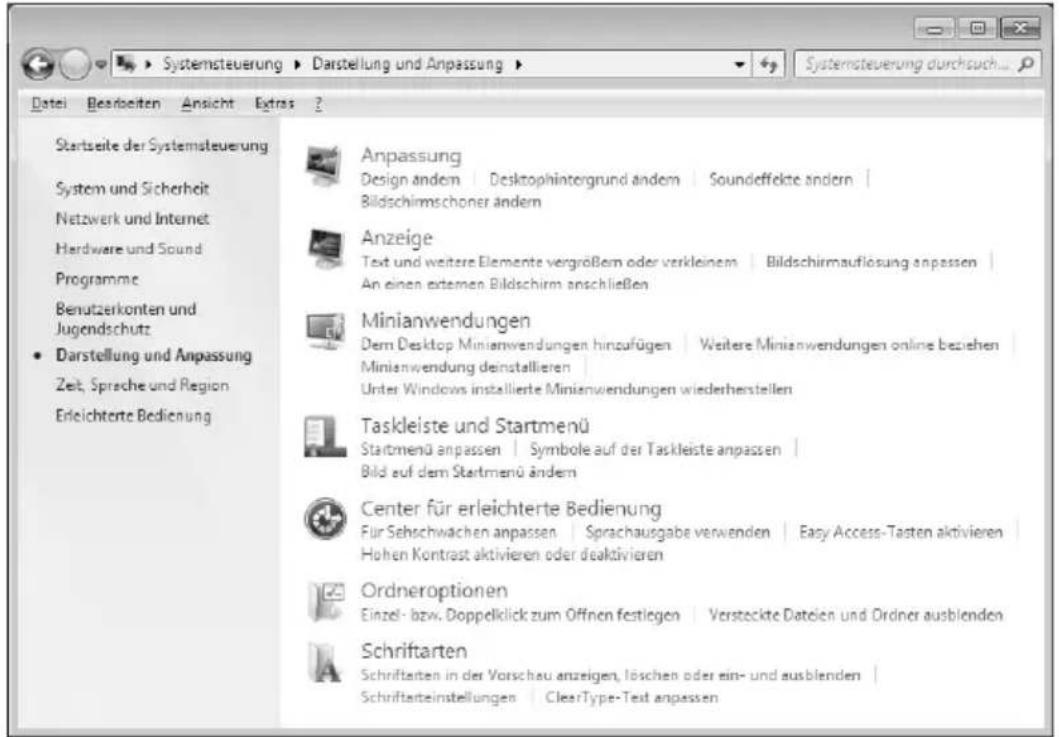Image resolution: width=1059 pixels, height=737 pixels.
Task: Click Bildschirmauflösung anpassen
Action: pyautogui.click(x=871, y=262)
